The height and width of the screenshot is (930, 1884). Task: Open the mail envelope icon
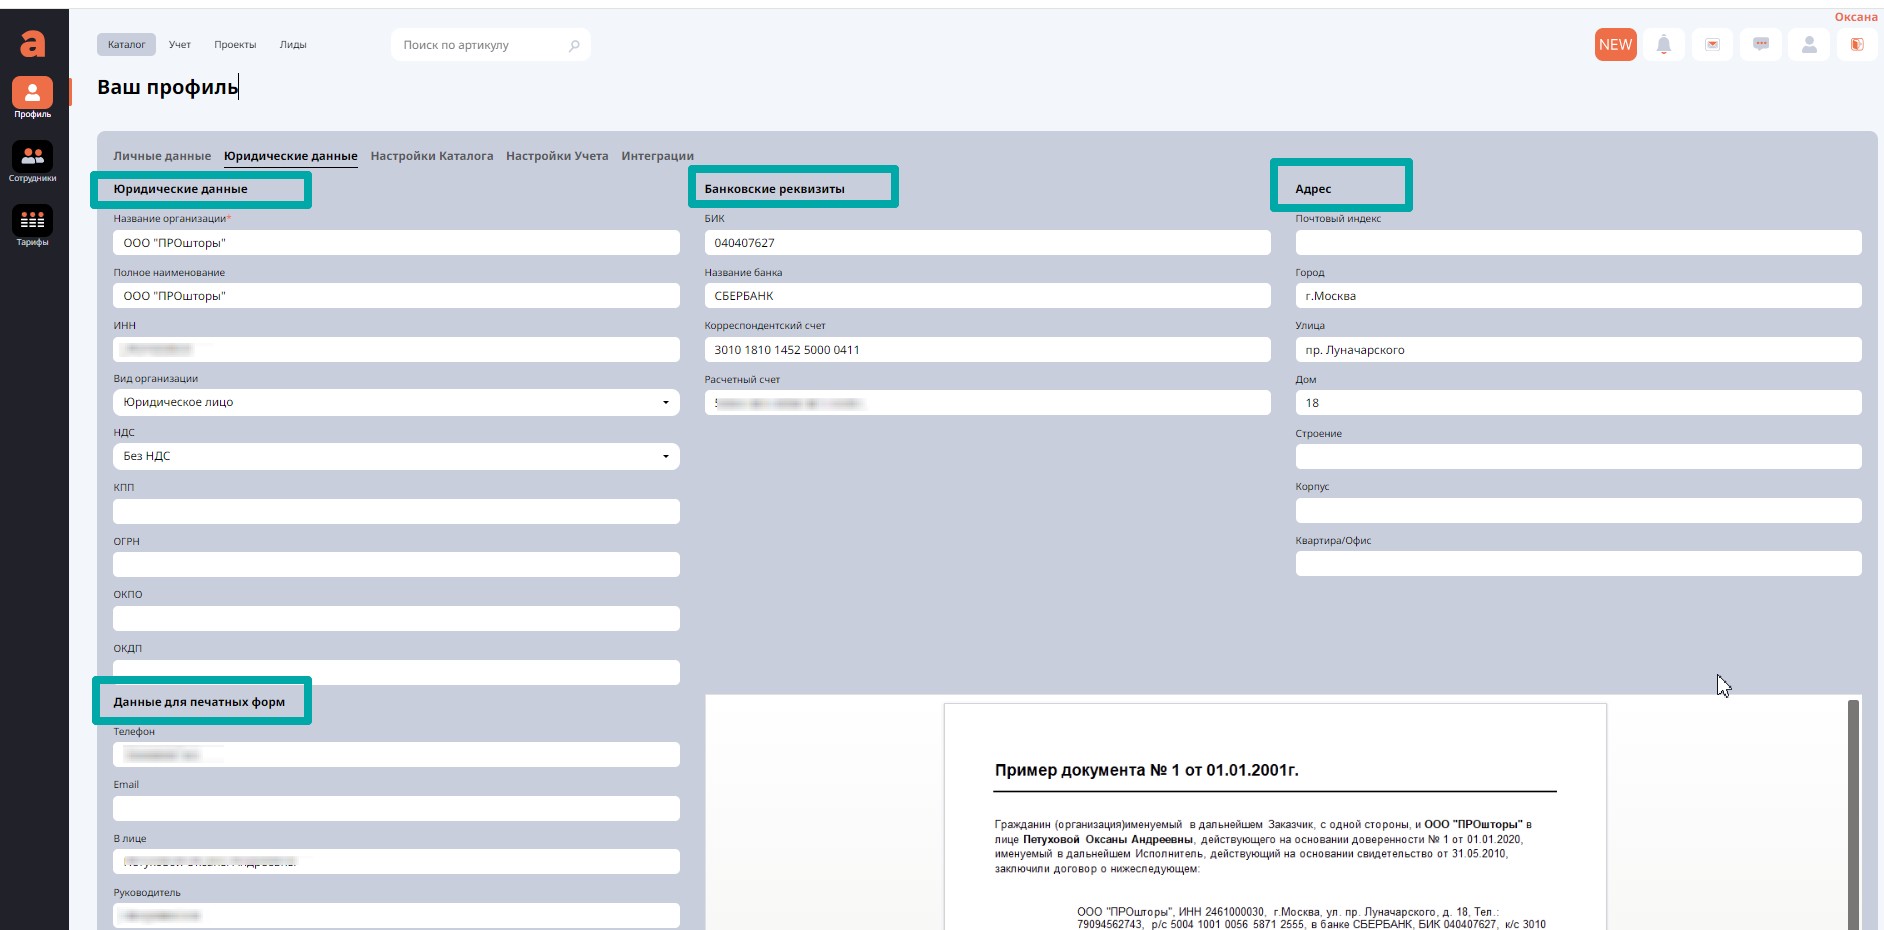[x=1713, y=45]
